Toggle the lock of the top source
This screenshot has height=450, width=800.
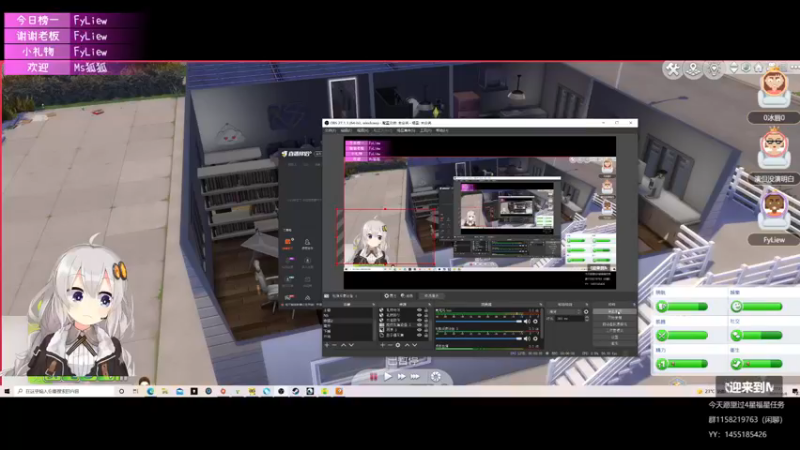(x=426, y=310)
